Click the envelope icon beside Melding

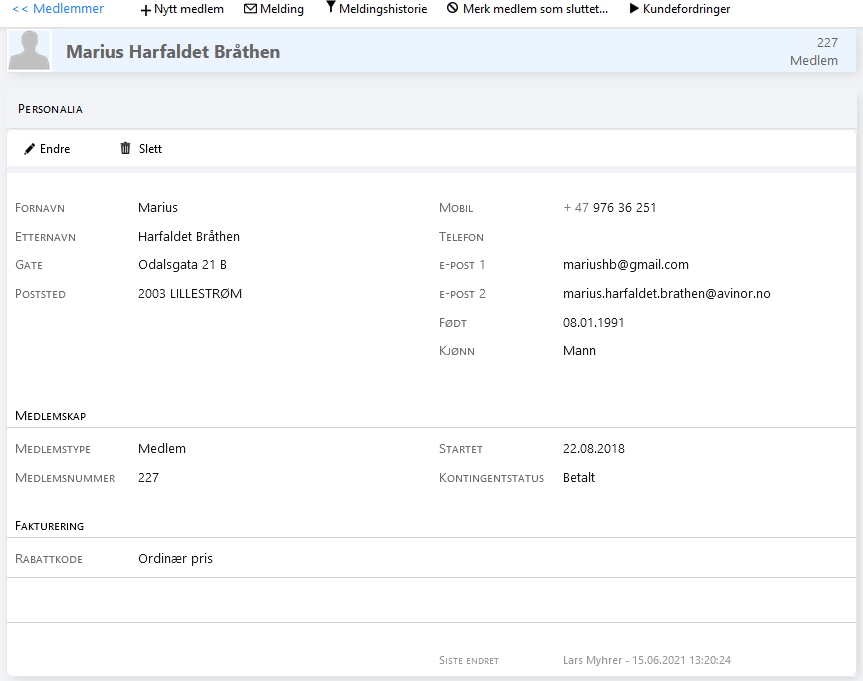coord(250,9)
